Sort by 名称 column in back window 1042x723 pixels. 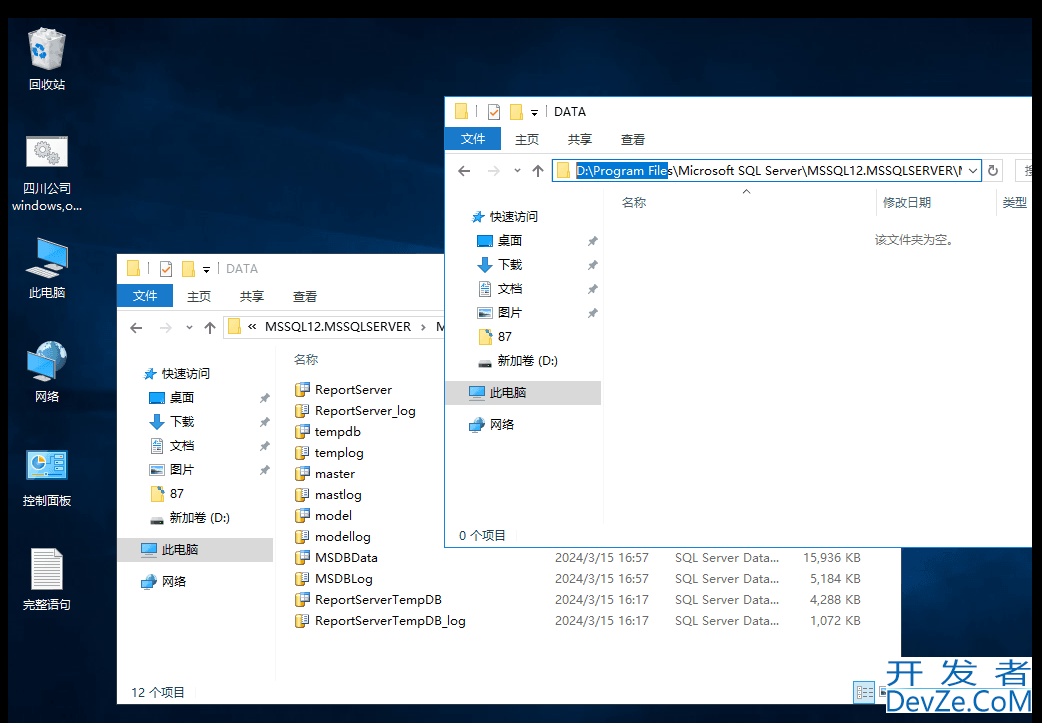(306, 360)
